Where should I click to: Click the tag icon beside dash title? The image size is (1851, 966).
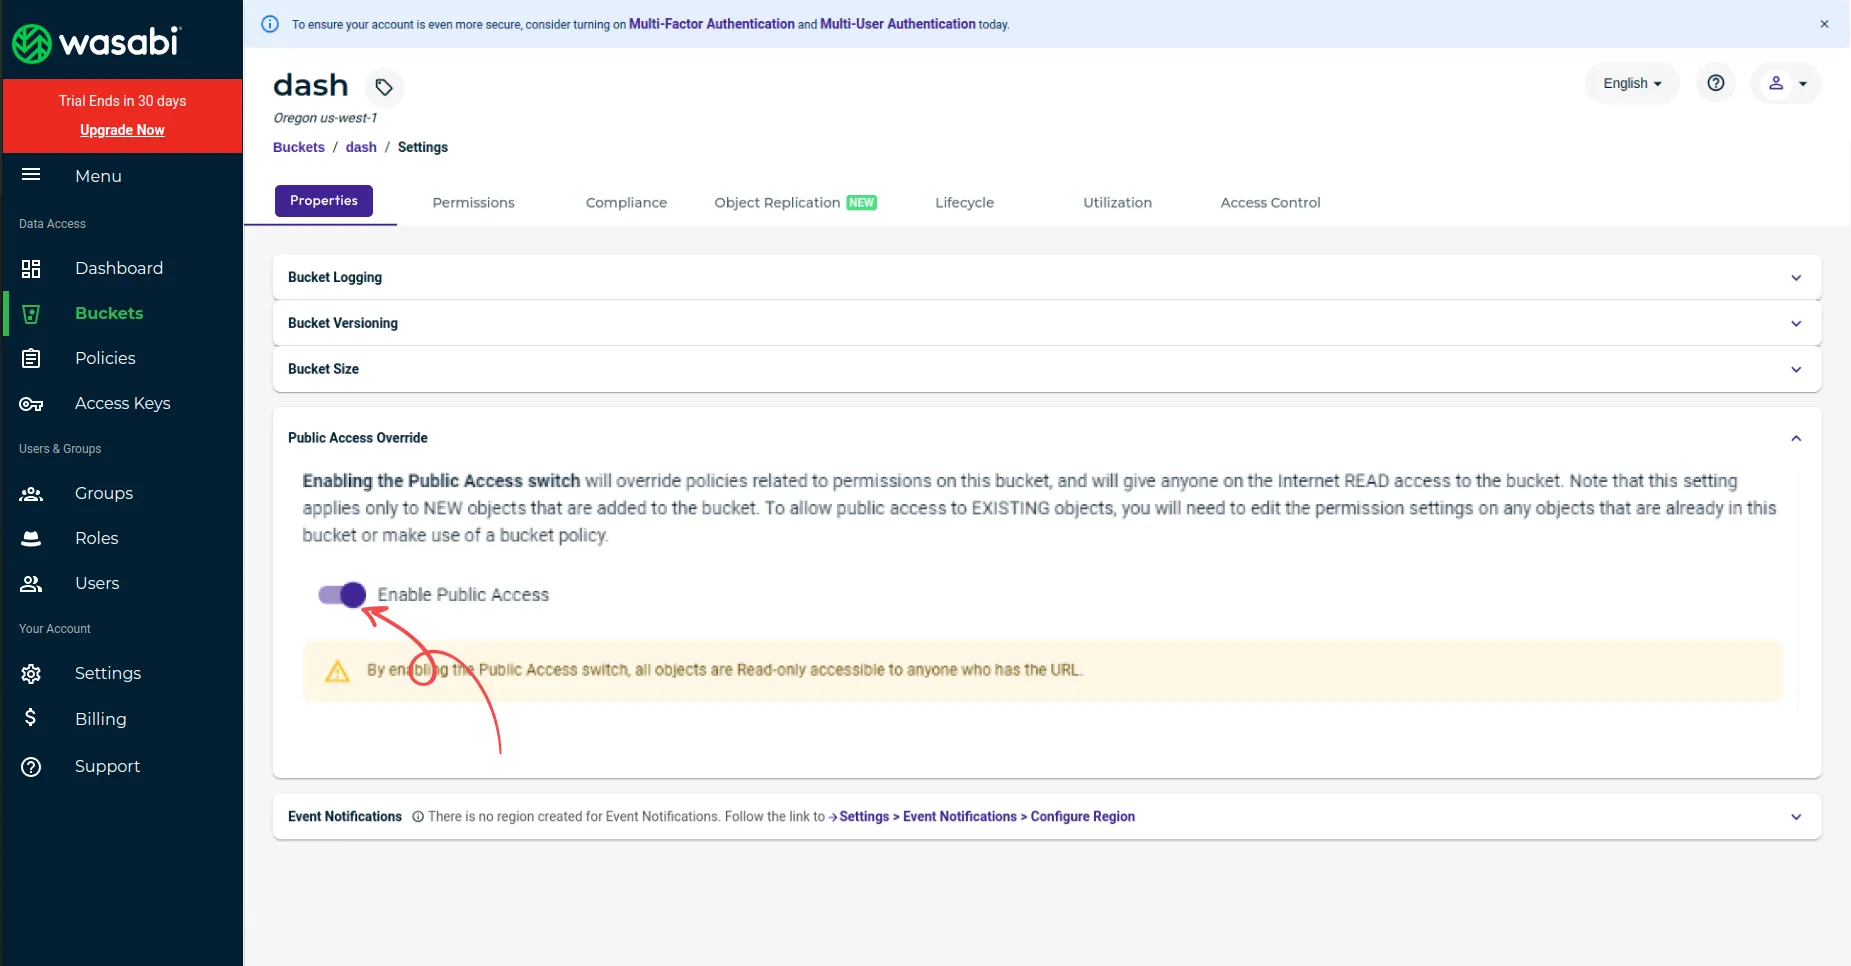pos(384,88)
